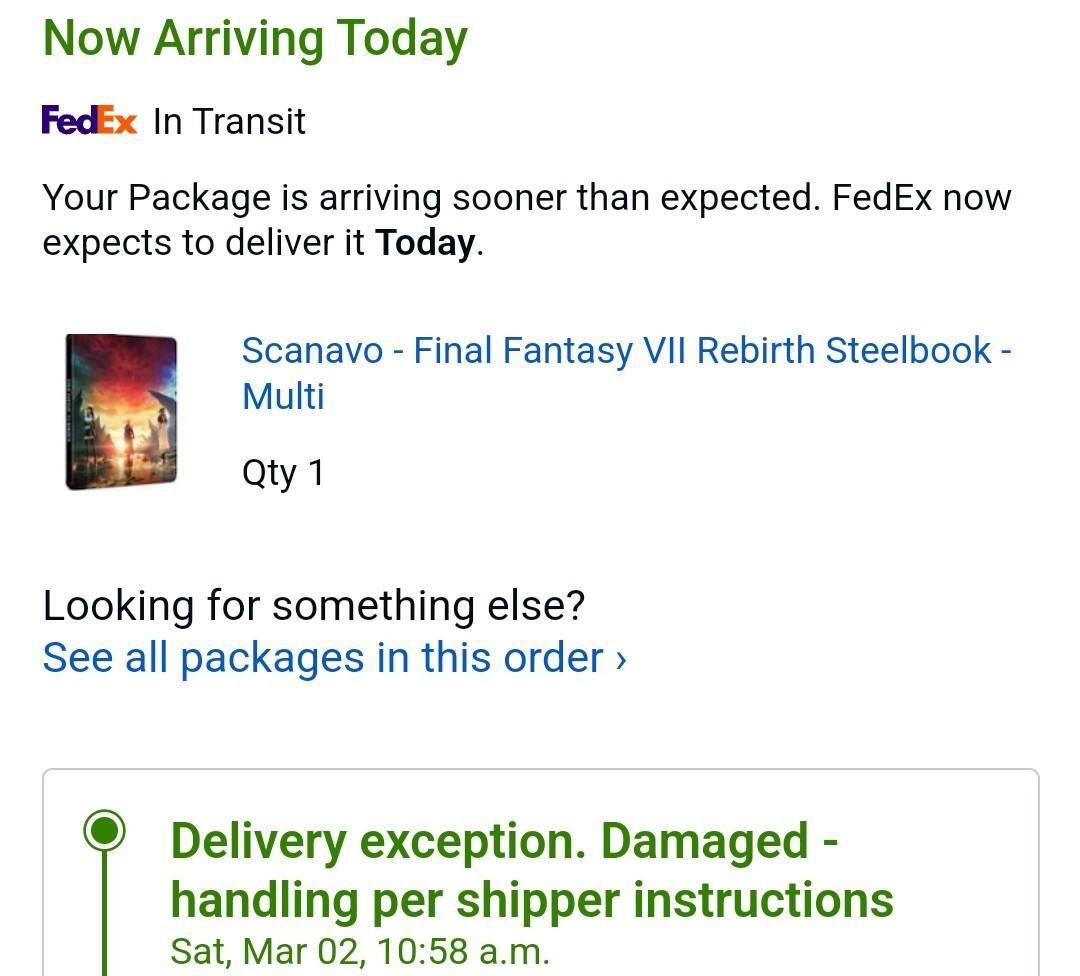Click 'expects to deliver it' message line
Screen dimensions: 1080x976
207,243
